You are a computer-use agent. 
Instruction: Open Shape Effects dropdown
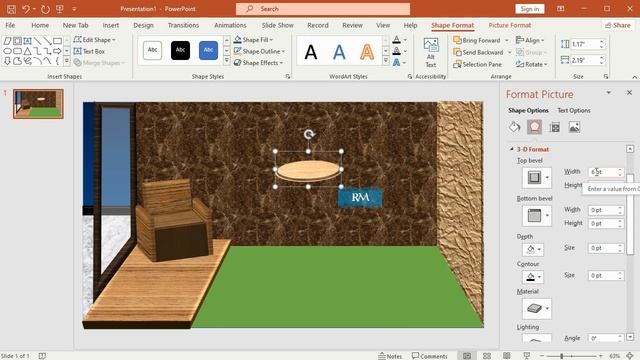click(x=258, y=62)
